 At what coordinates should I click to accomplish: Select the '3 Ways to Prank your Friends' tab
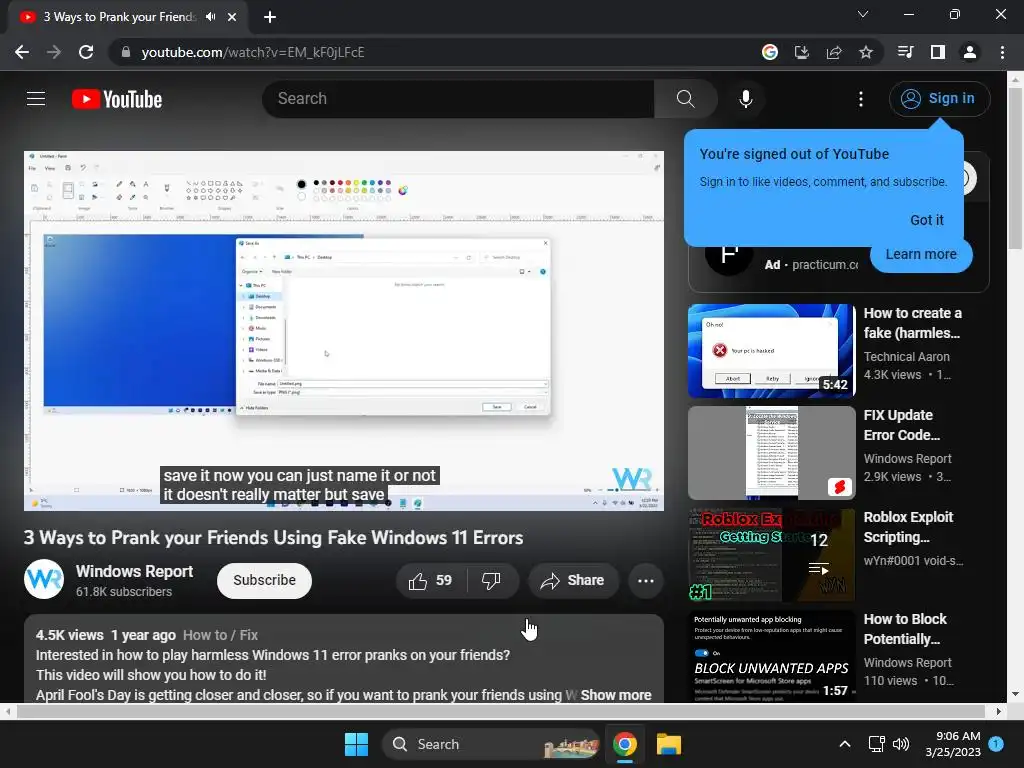pos(120,17)
